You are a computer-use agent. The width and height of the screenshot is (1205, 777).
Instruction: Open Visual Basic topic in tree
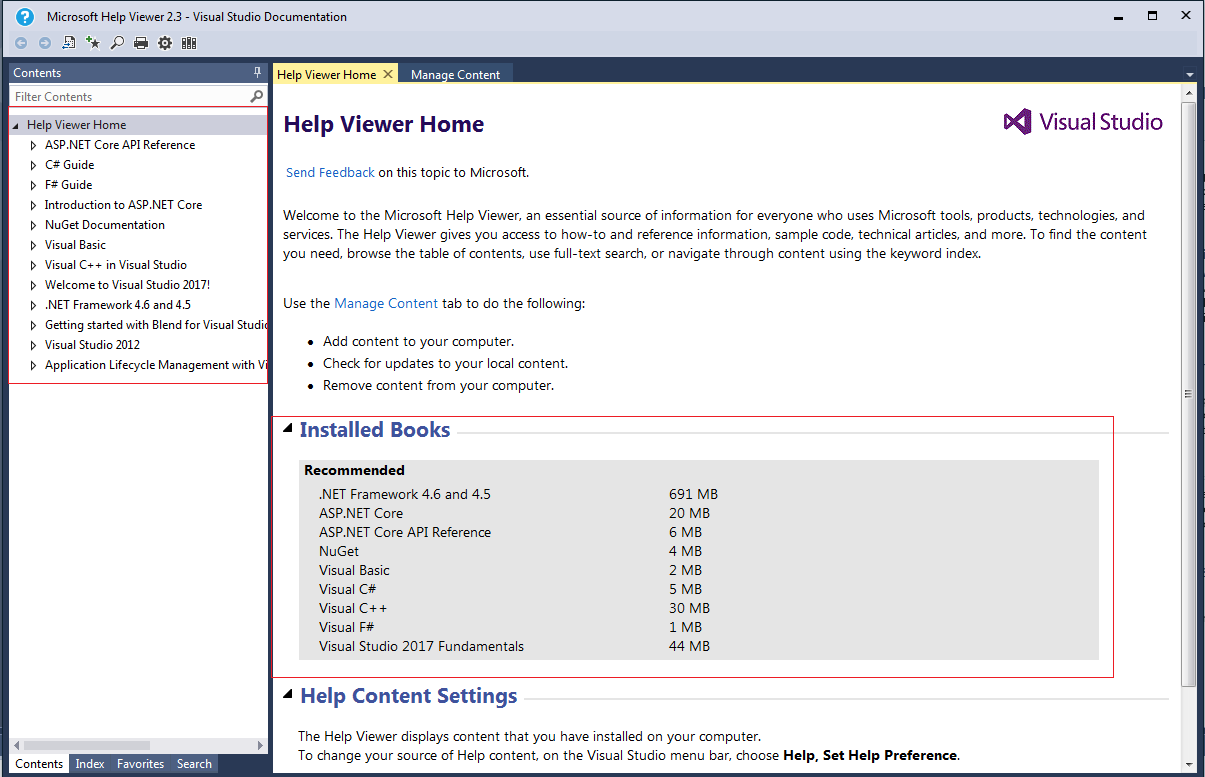[75, 245]
